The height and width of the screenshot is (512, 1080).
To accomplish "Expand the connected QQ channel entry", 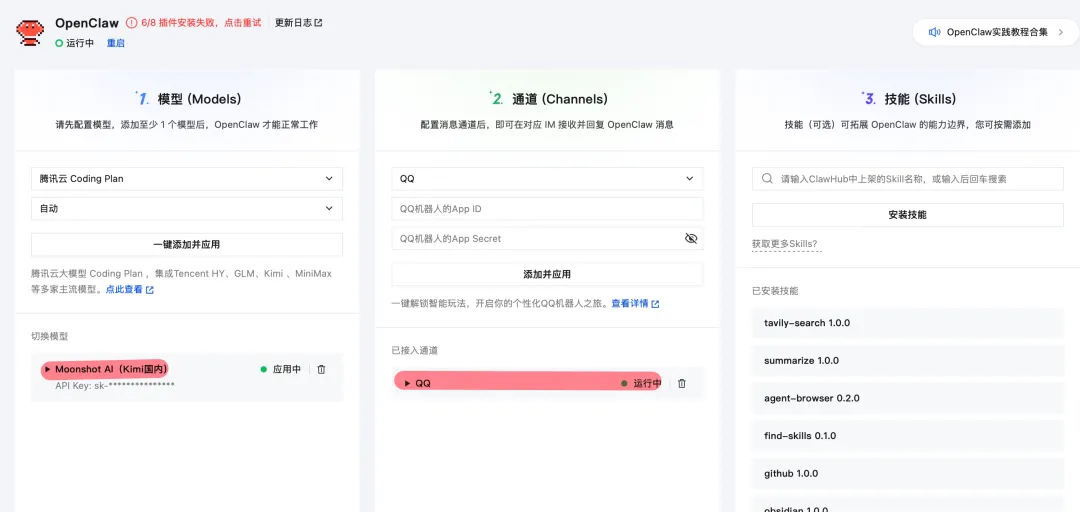I will pos(408,383).
